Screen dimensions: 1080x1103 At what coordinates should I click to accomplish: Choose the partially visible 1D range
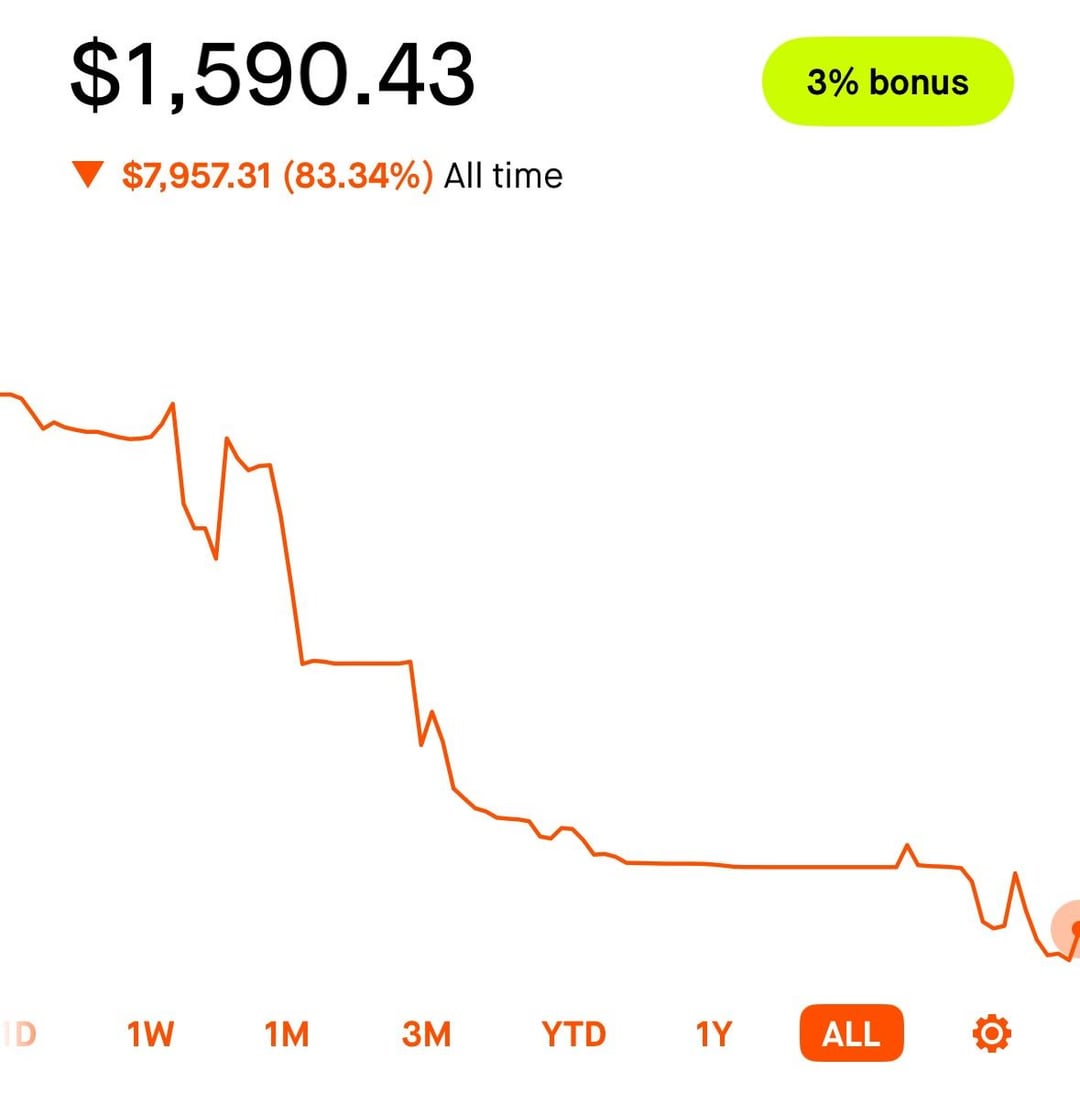coord(20,1034)
